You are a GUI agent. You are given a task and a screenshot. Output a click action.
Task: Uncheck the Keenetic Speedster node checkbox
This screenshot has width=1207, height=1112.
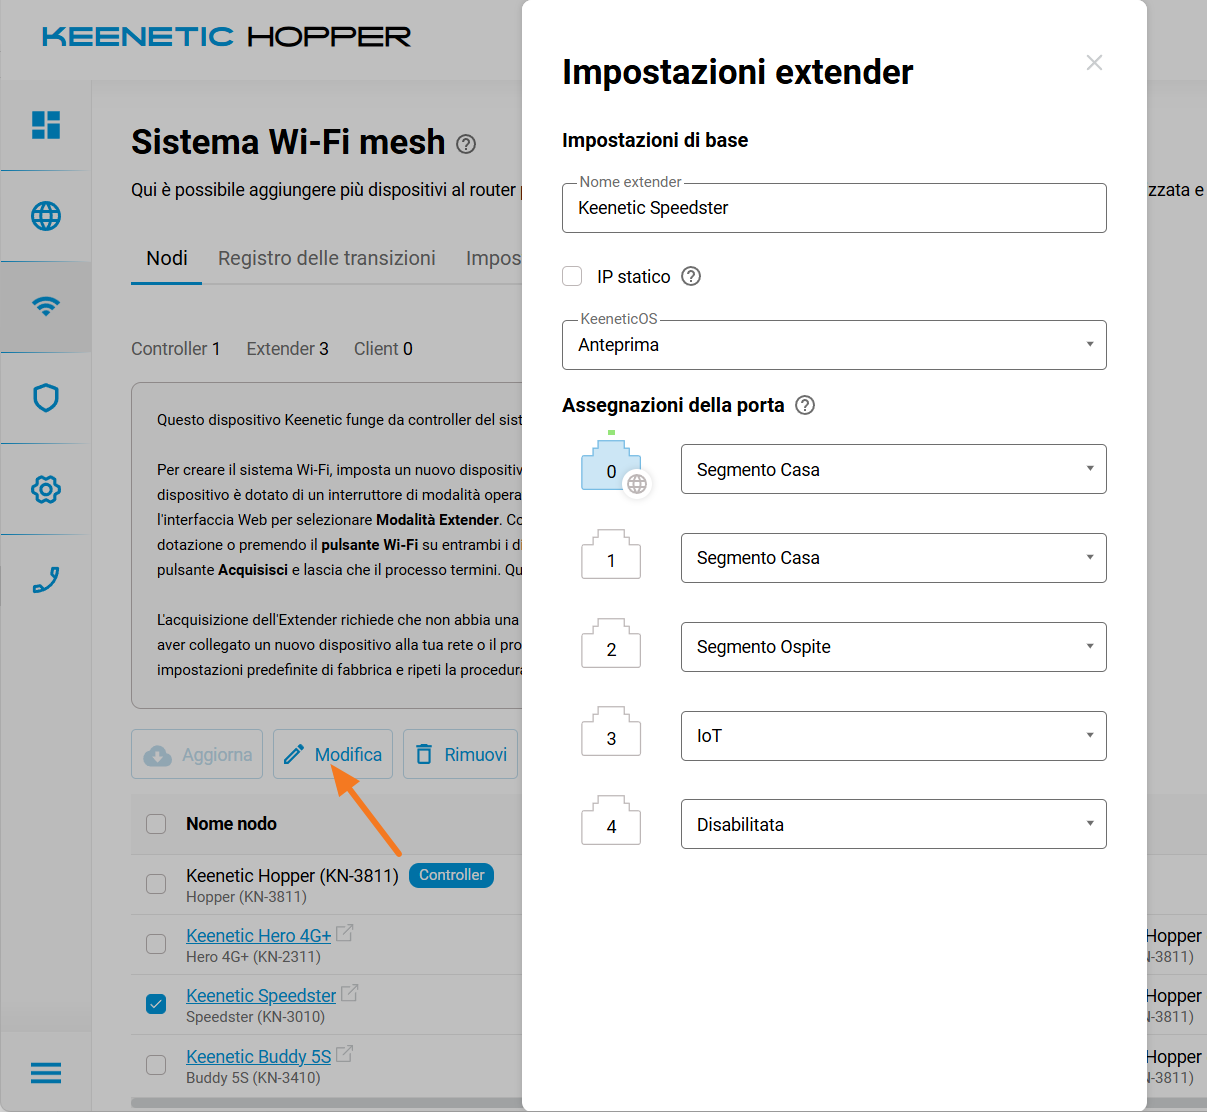tap(156, 1004)
